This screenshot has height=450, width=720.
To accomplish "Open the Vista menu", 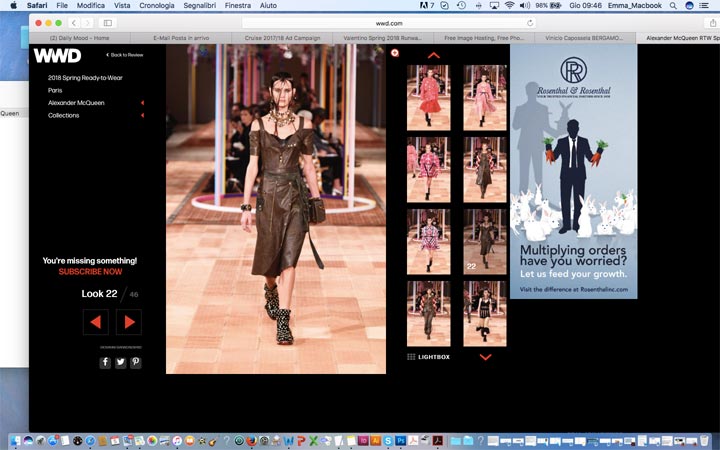I will tap(122, 6).
